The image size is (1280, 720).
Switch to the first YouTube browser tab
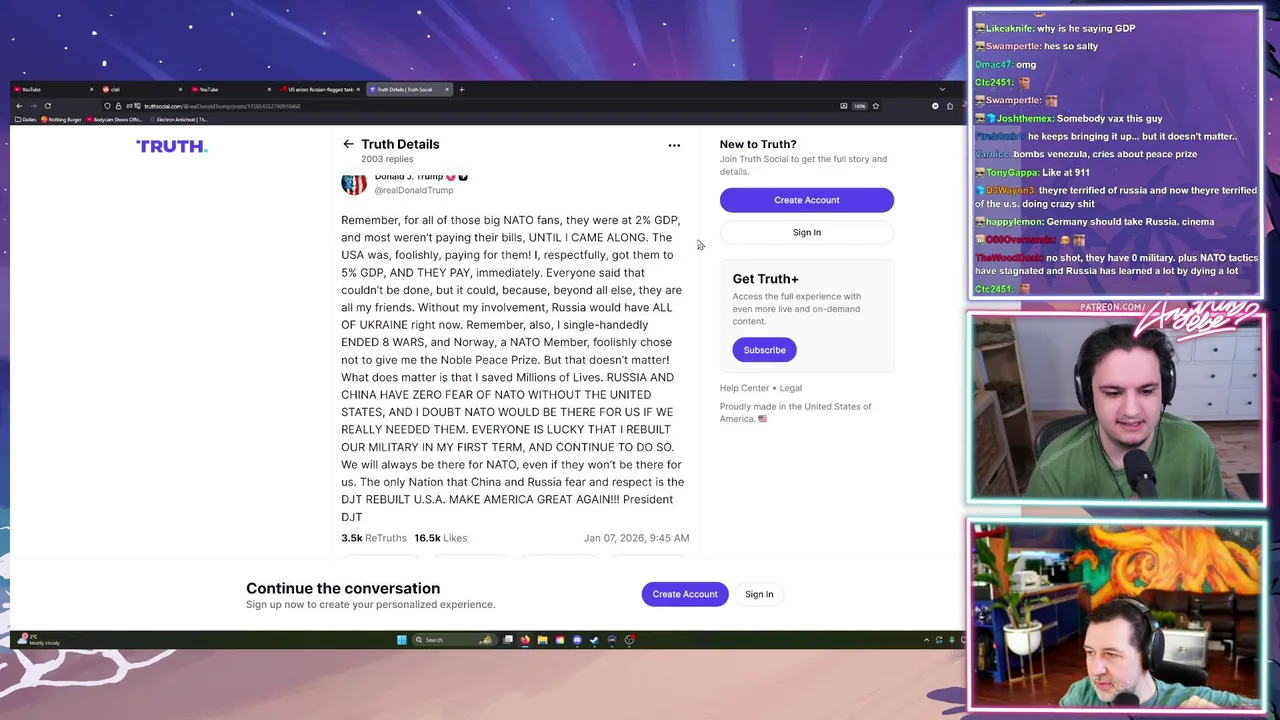(52, 90)
